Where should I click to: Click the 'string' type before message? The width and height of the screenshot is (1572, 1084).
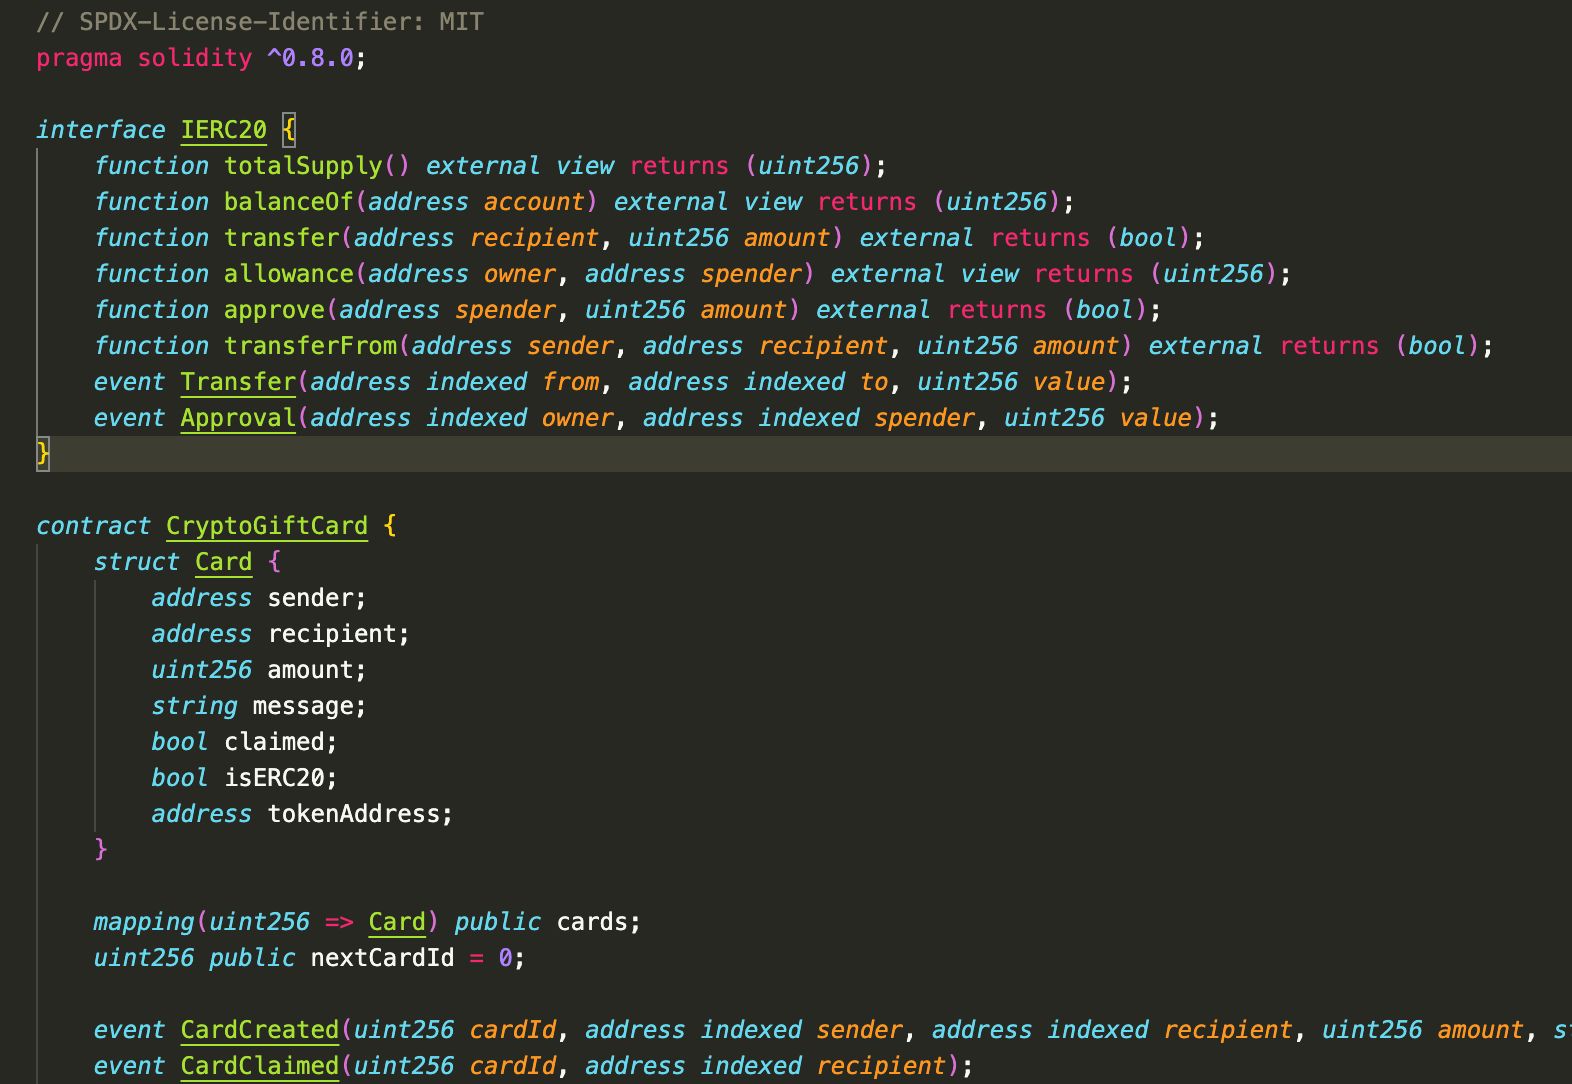pyautogui.click(x=195, y=706)
